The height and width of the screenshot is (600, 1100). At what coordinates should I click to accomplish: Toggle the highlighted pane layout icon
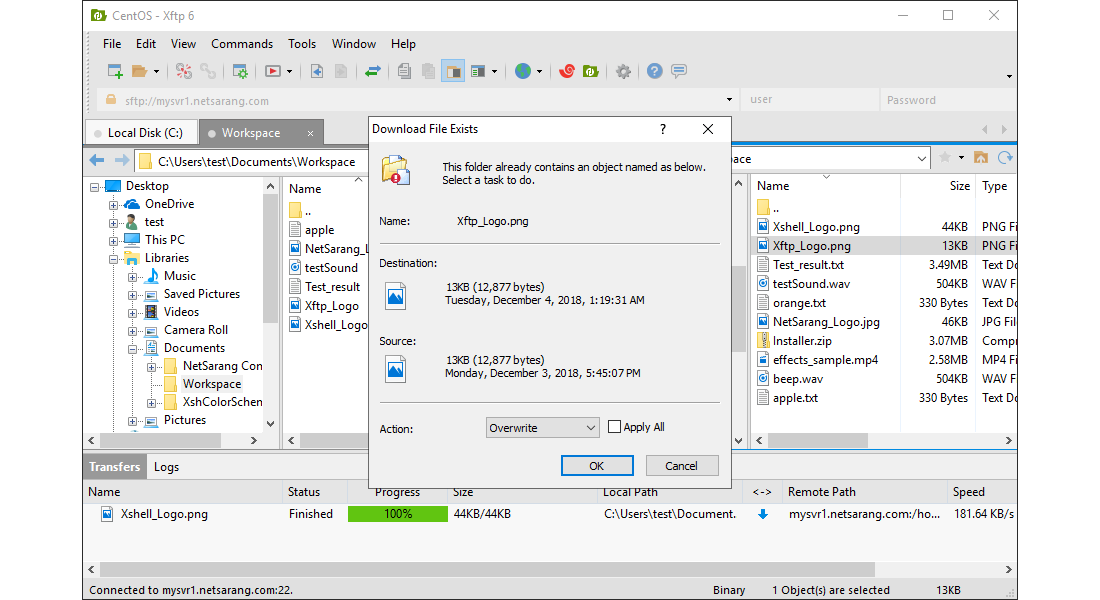click(x=453, y=72)
